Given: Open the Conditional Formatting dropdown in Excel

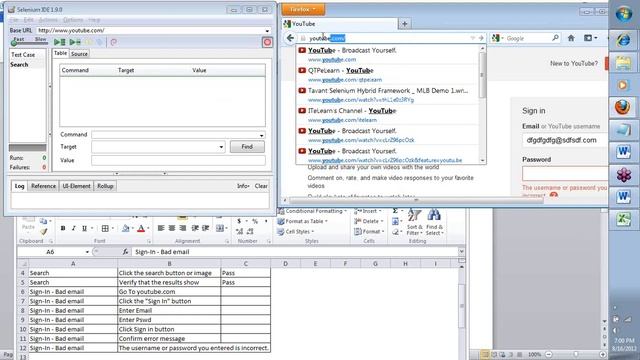Looking at the screenshot, I should [x=312, y=211].
